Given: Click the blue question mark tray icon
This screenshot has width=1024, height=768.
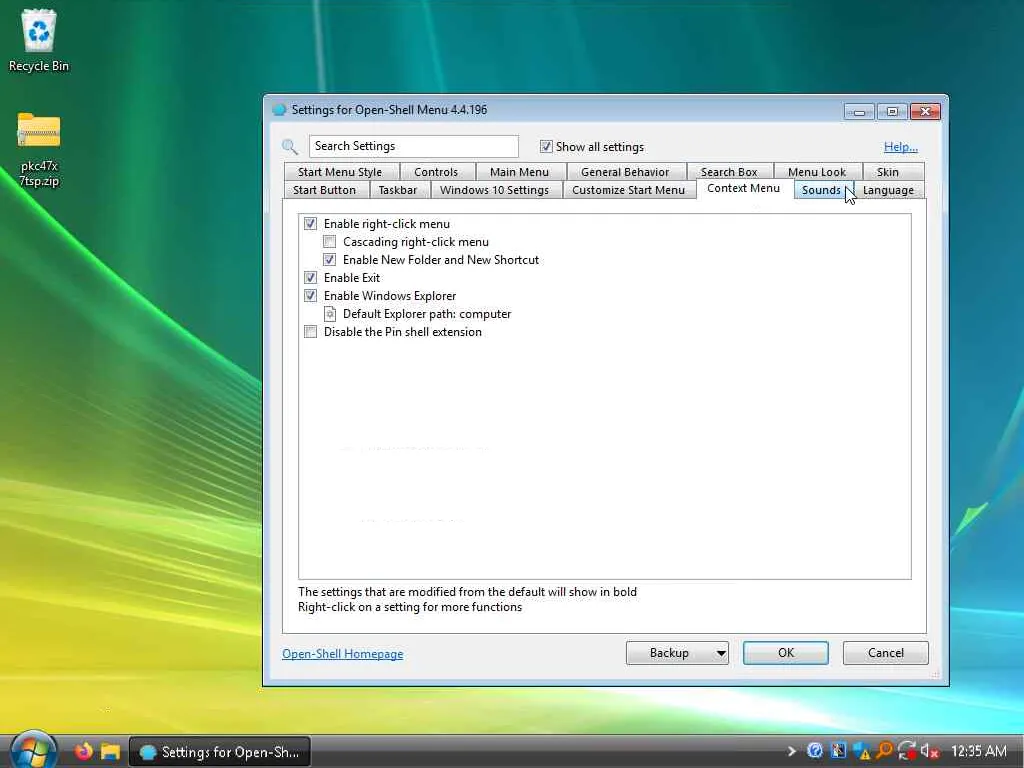Looking at the screenshot, I should click(814, 751).
